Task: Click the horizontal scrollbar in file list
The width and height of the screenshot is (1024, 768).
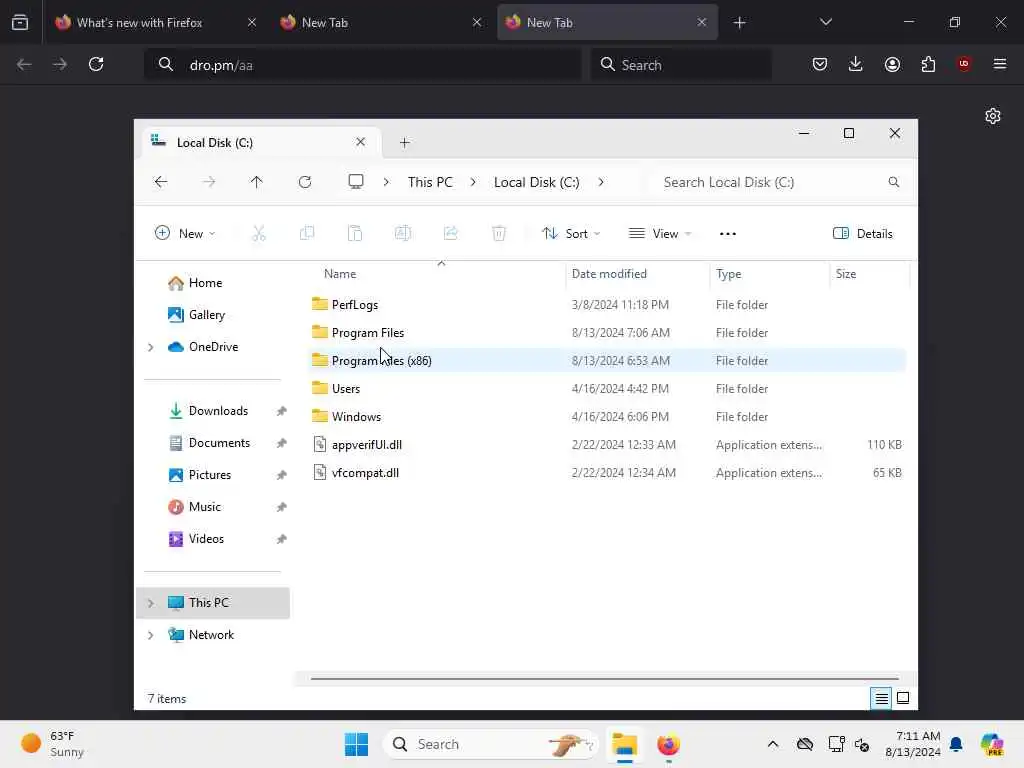Action: pyautogui.click(x=604, y=679)
